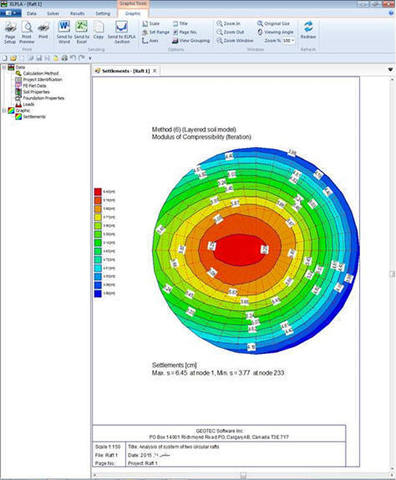Send the graphic to Word
The image size is (396, 480).
point(64,33)
